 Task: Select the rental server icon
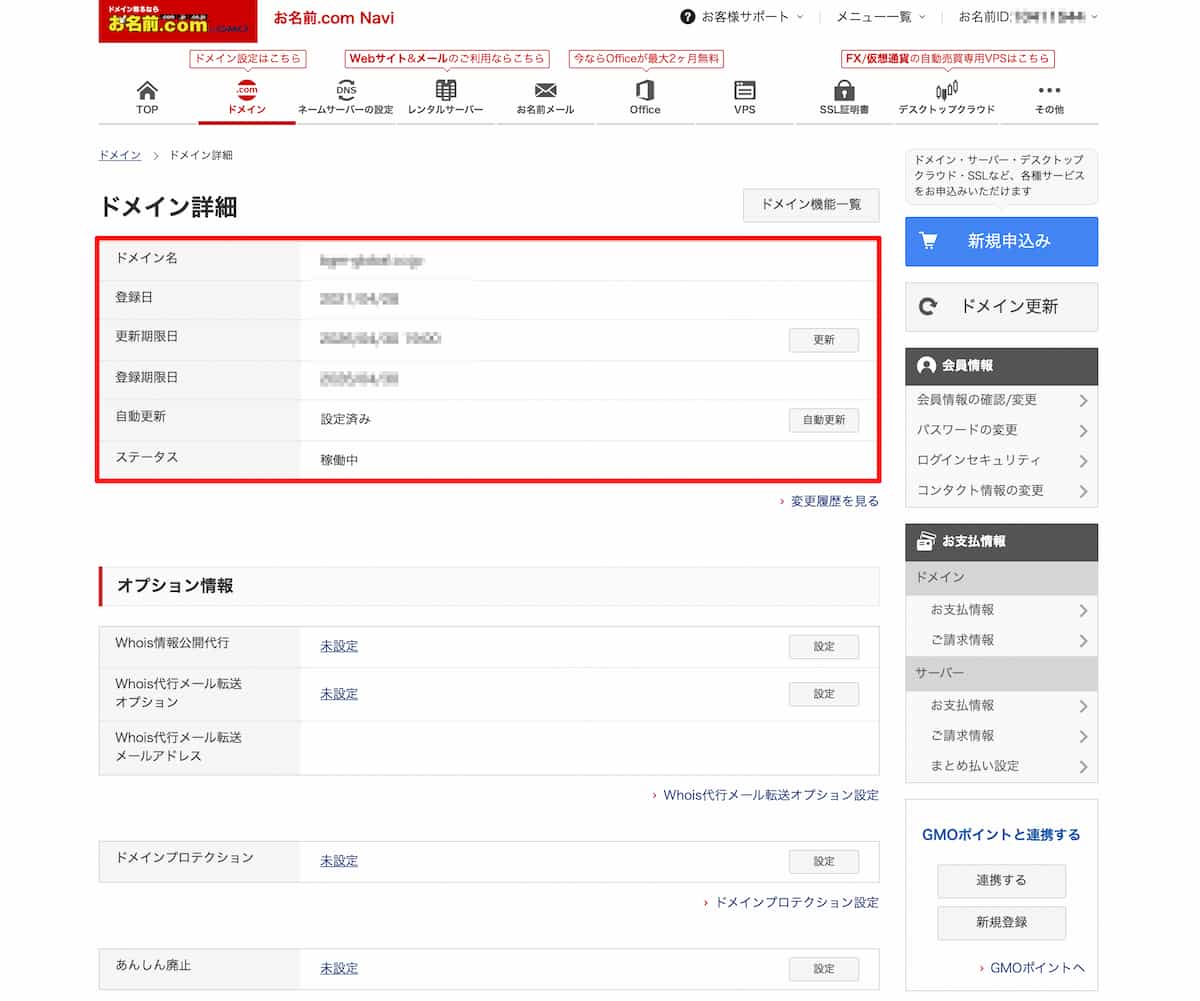click(x=446, y=91)
